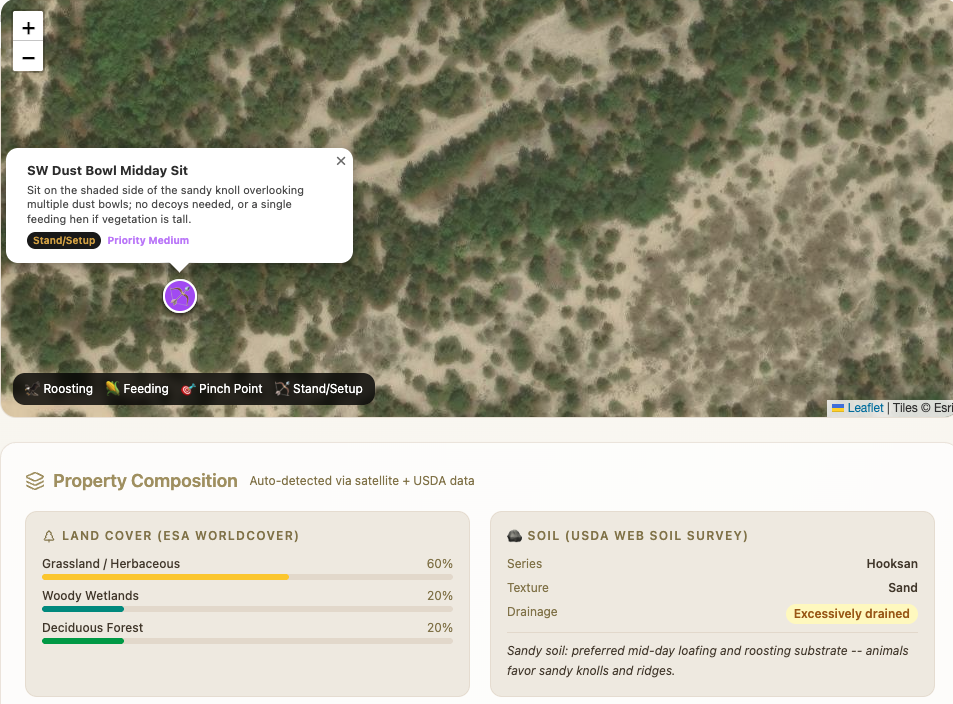Click the Deciduous Forest progress bar

click(247, 641)
